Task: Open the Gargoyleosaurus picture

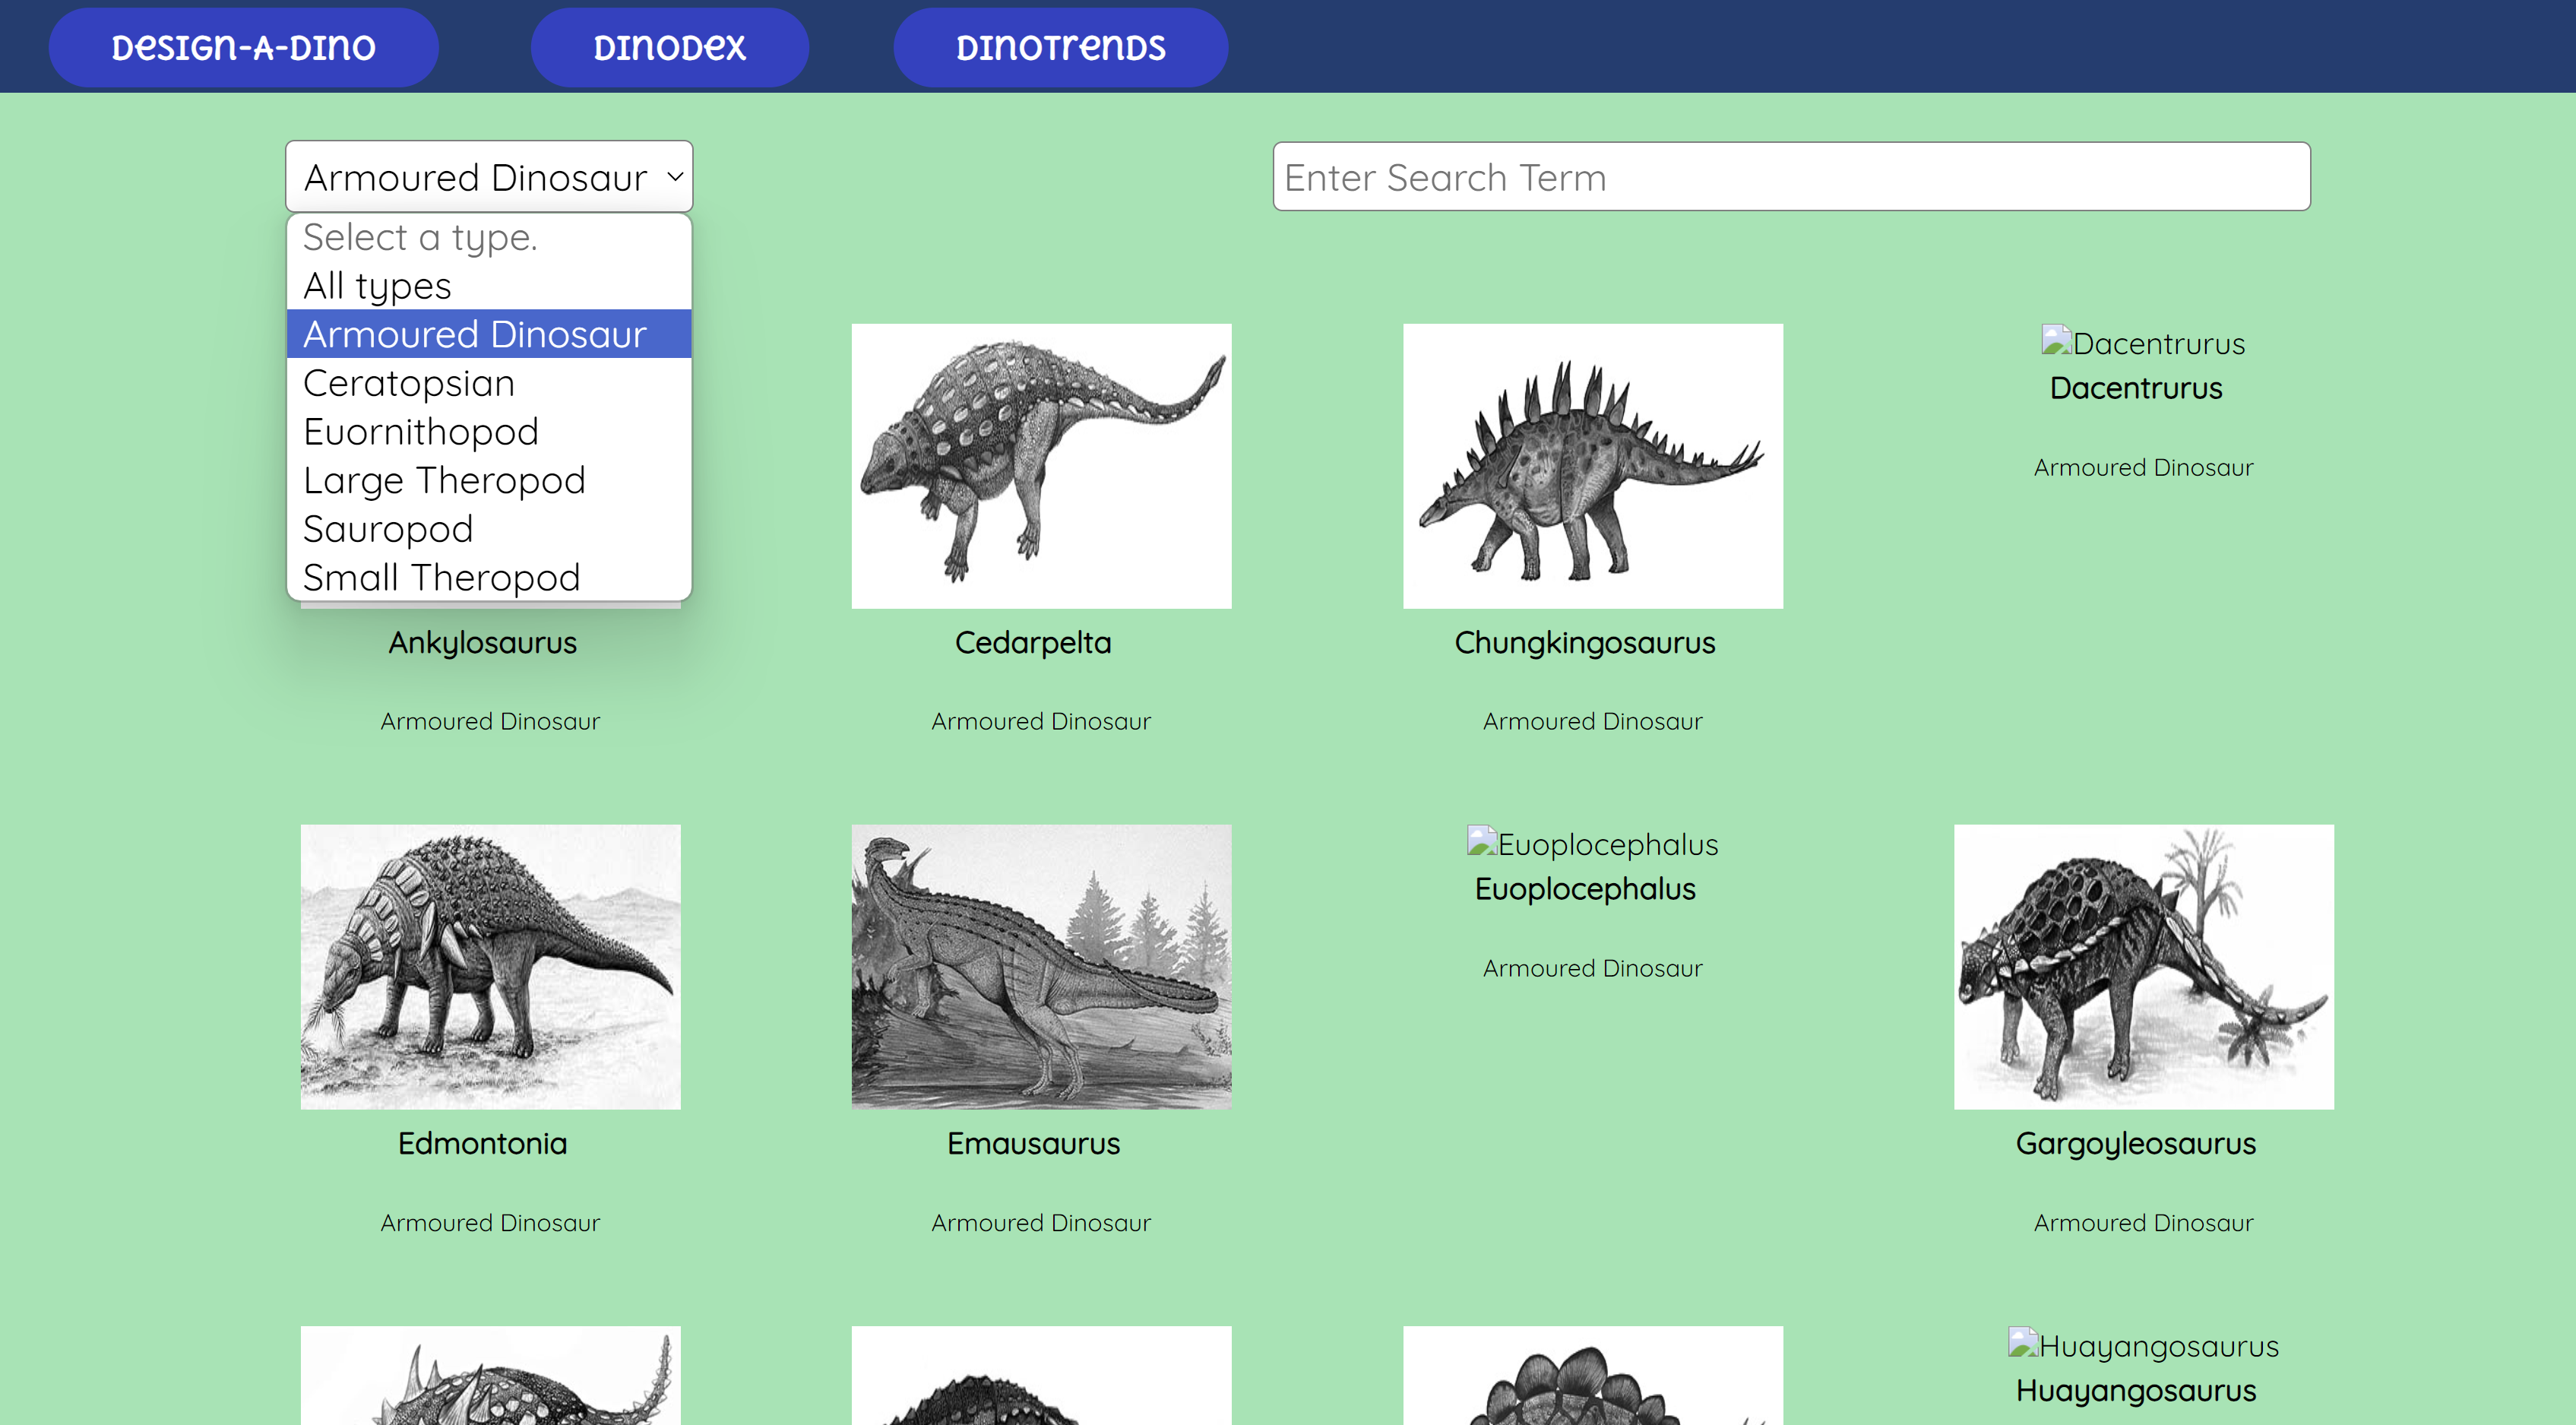Action: point(2142,966)
